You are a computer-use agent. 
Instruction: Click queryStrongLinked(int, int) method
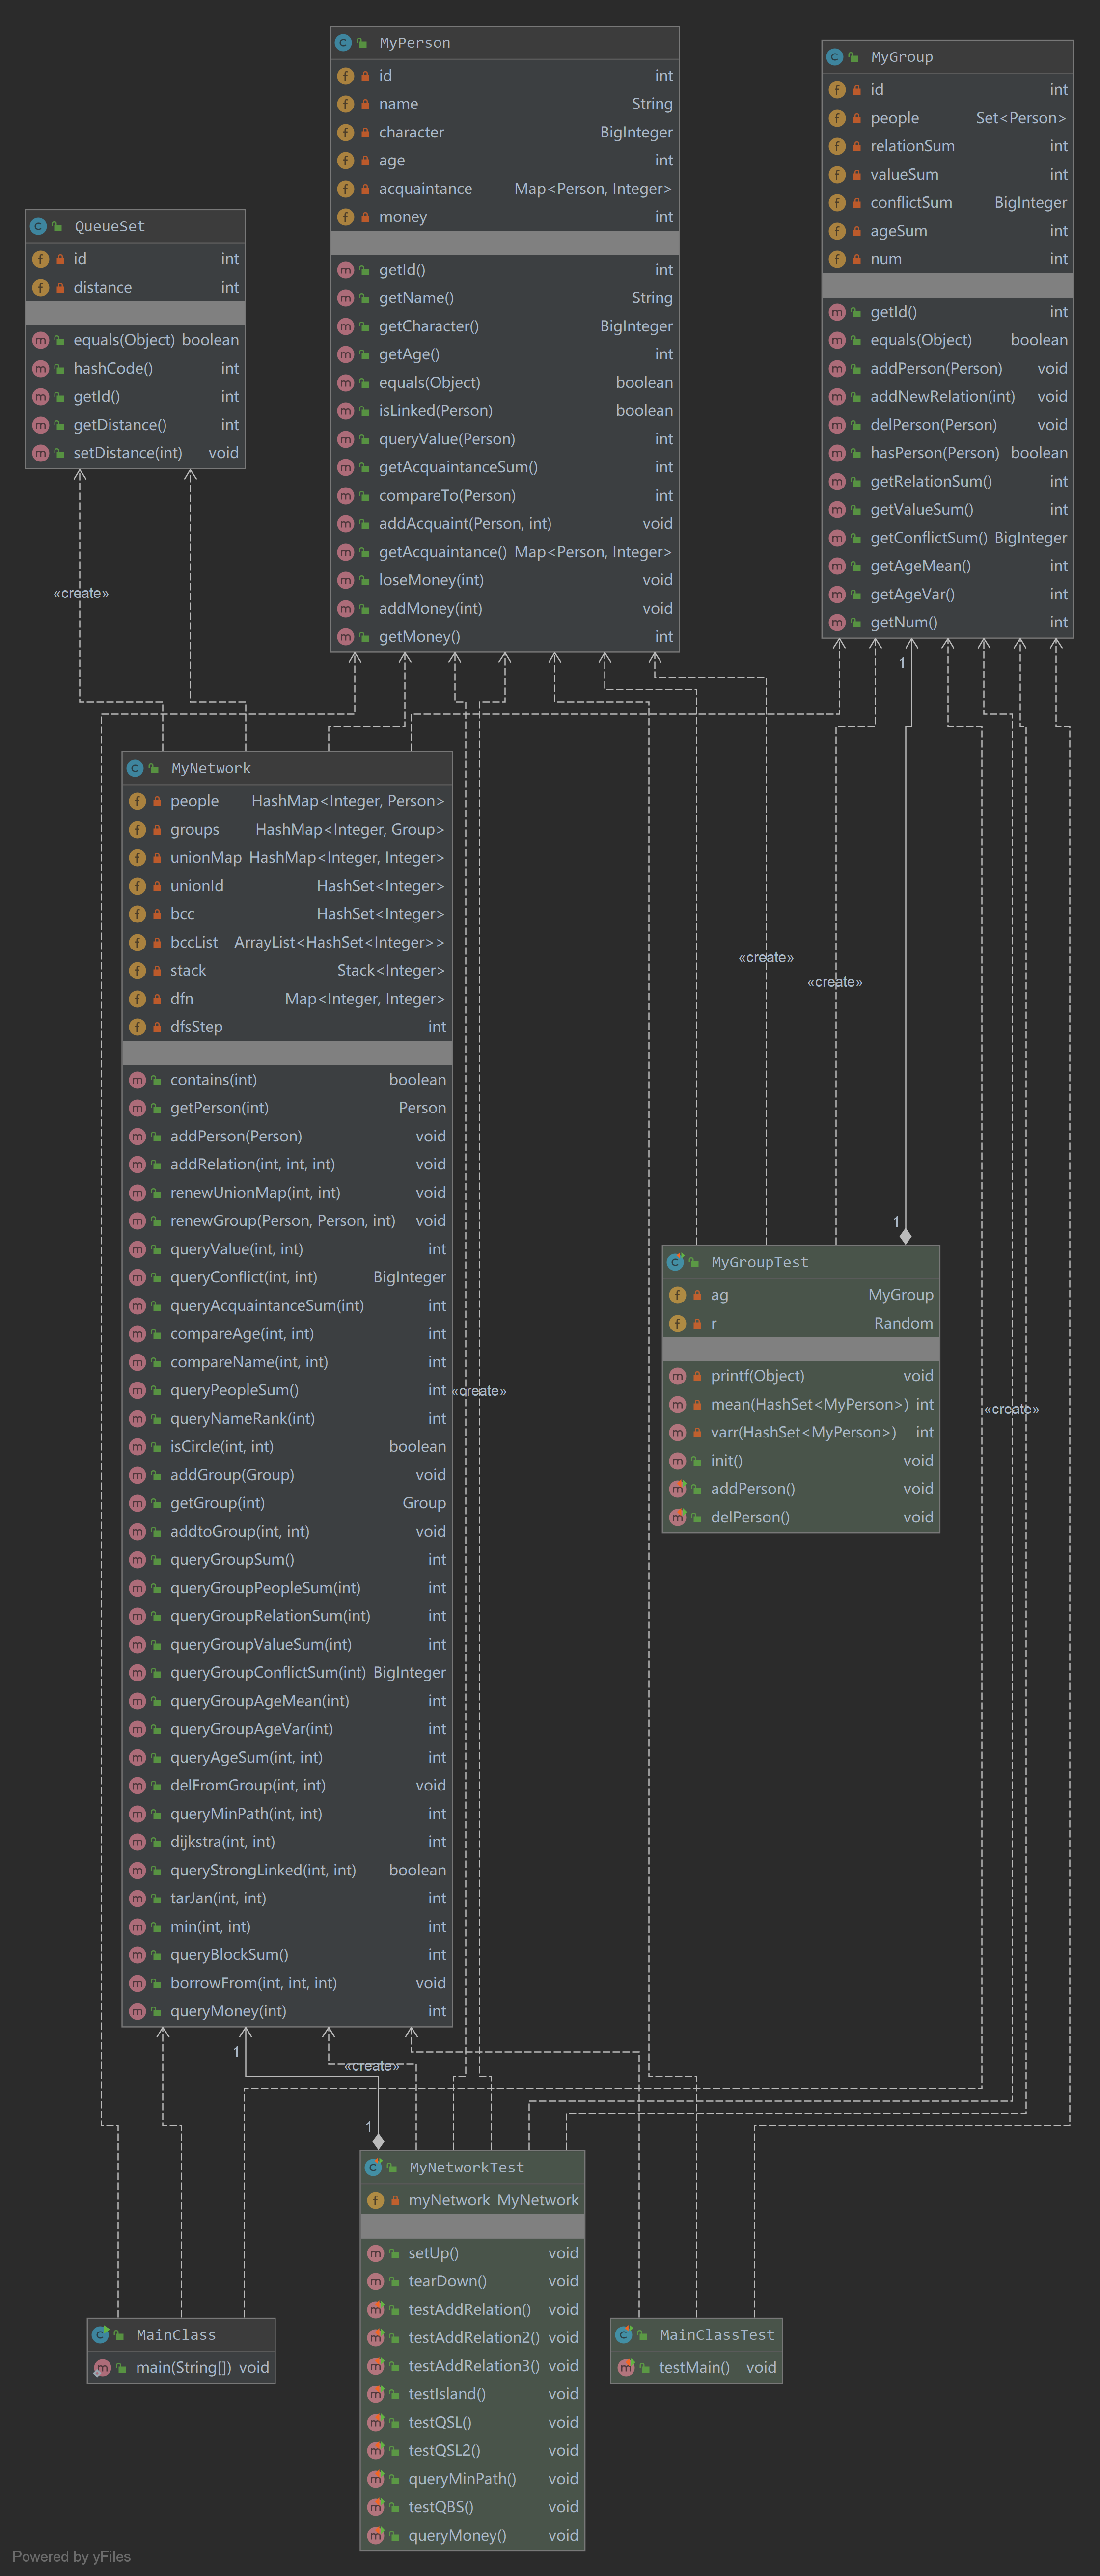[x=287, y=1870]
